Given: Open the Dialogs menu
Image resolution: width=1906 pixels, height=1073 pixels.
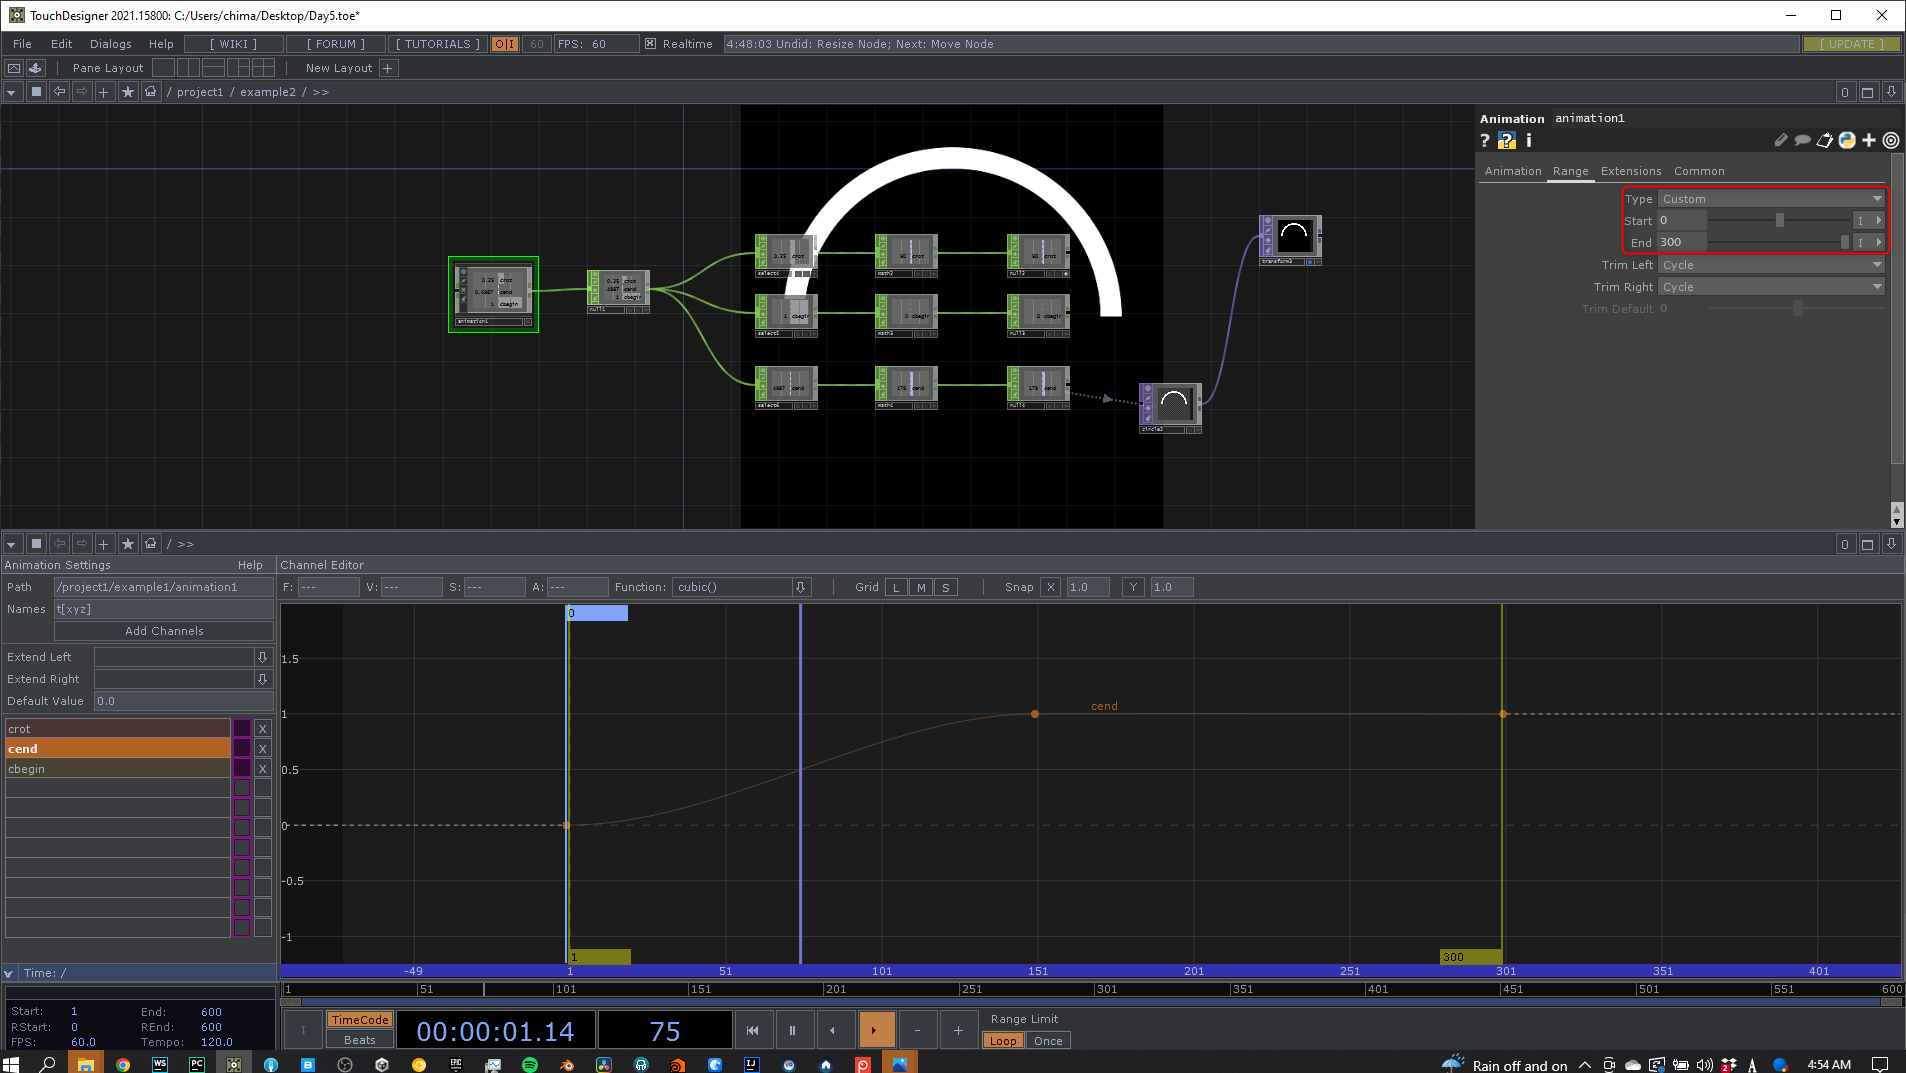Looking at the screenshot, I should point(110,44).
